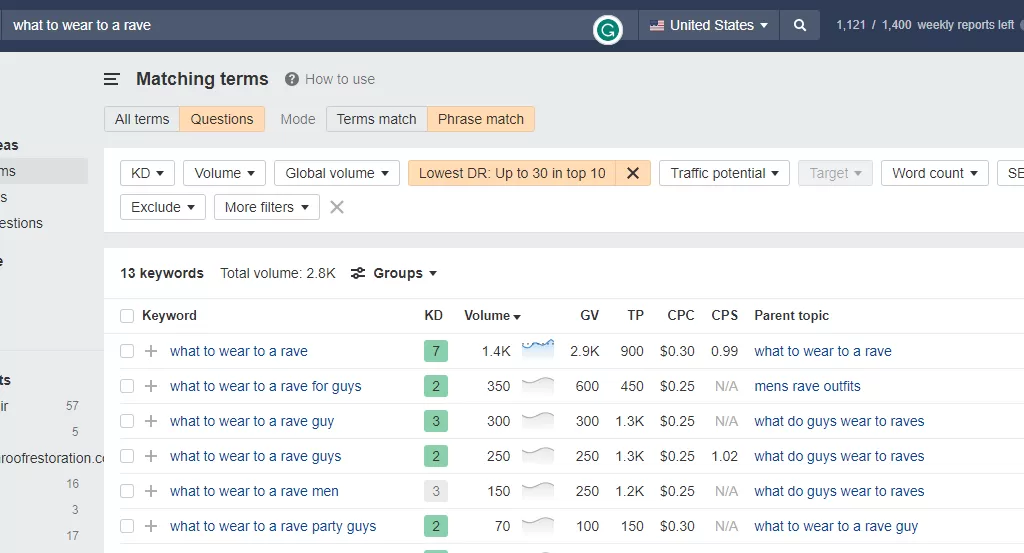Viewport: 1024px width, 553px height.
Task: Open trend chart for 'what to wear to a rave guy'
Action: point(538,420)
